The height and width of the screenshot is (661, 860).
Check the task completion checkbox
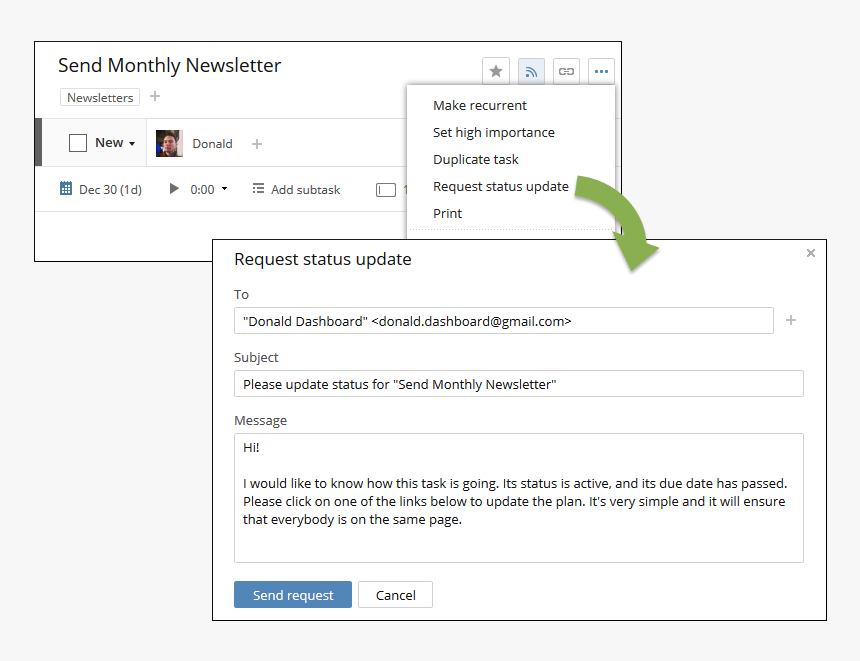[x=78, y=143]
